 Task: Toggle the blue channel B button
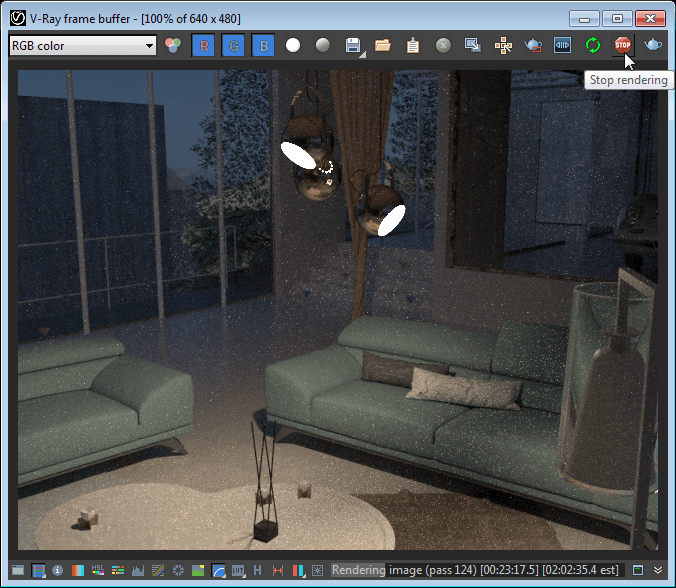point(264,45)
